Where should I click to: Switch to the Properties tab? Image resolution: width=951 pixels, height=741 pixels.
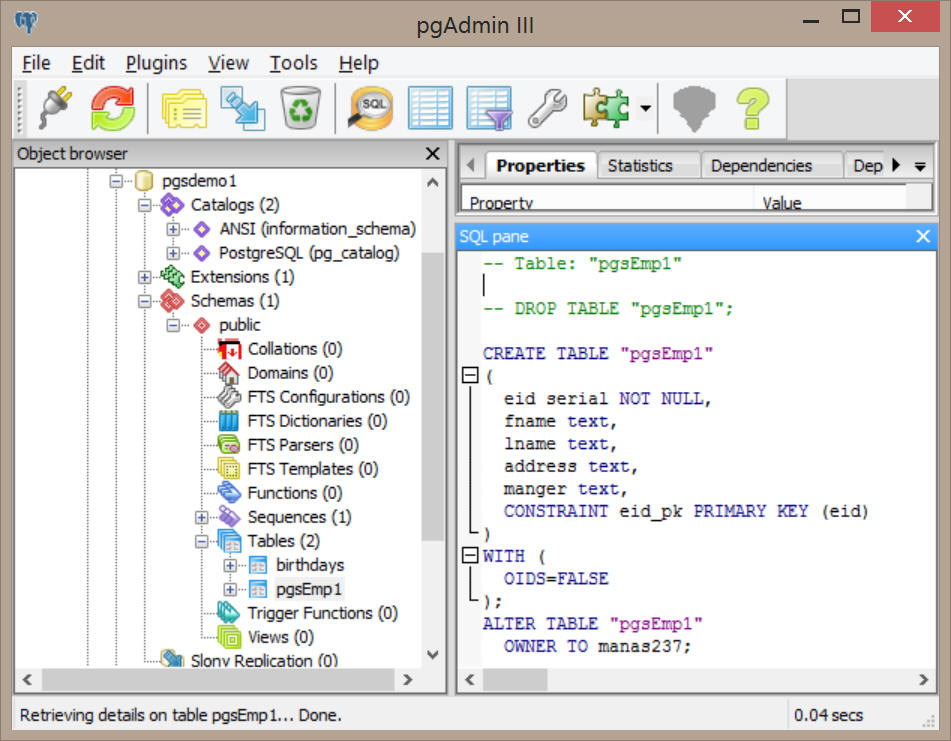coord(540,166)
